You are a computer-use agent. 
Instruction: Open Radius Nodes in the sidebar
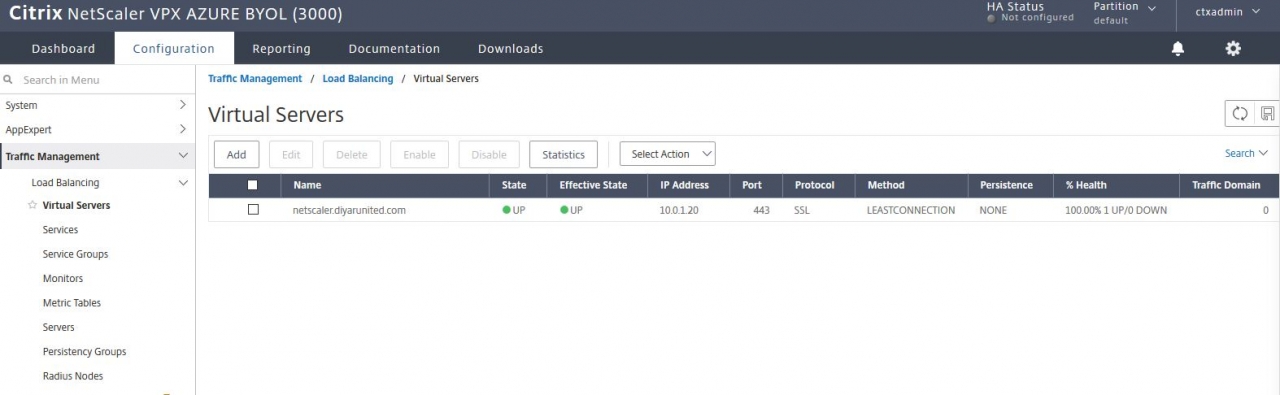coord(73,376)
